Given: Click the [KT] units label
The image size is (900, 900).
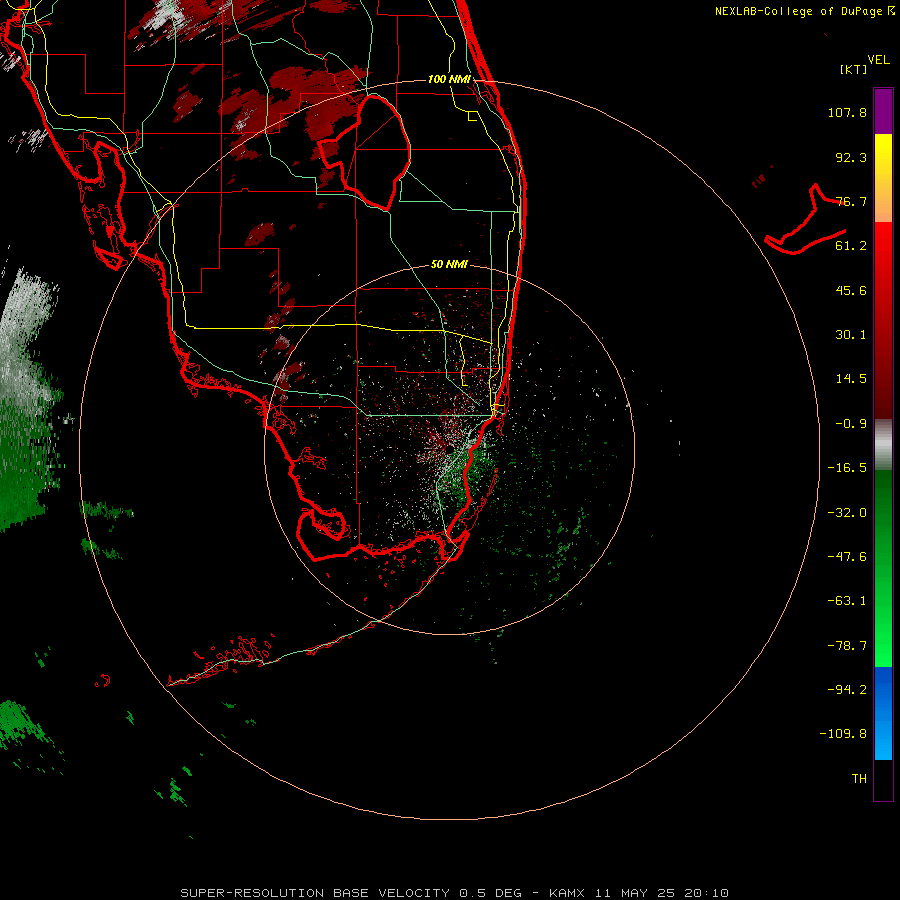Looking at the screenshot, I should coord(854,69).
